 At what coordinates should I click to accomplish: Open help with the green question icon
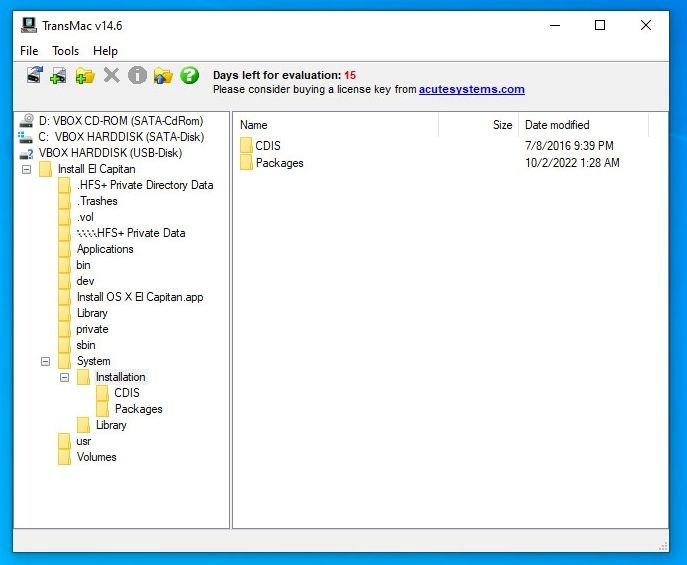[189, 75]
